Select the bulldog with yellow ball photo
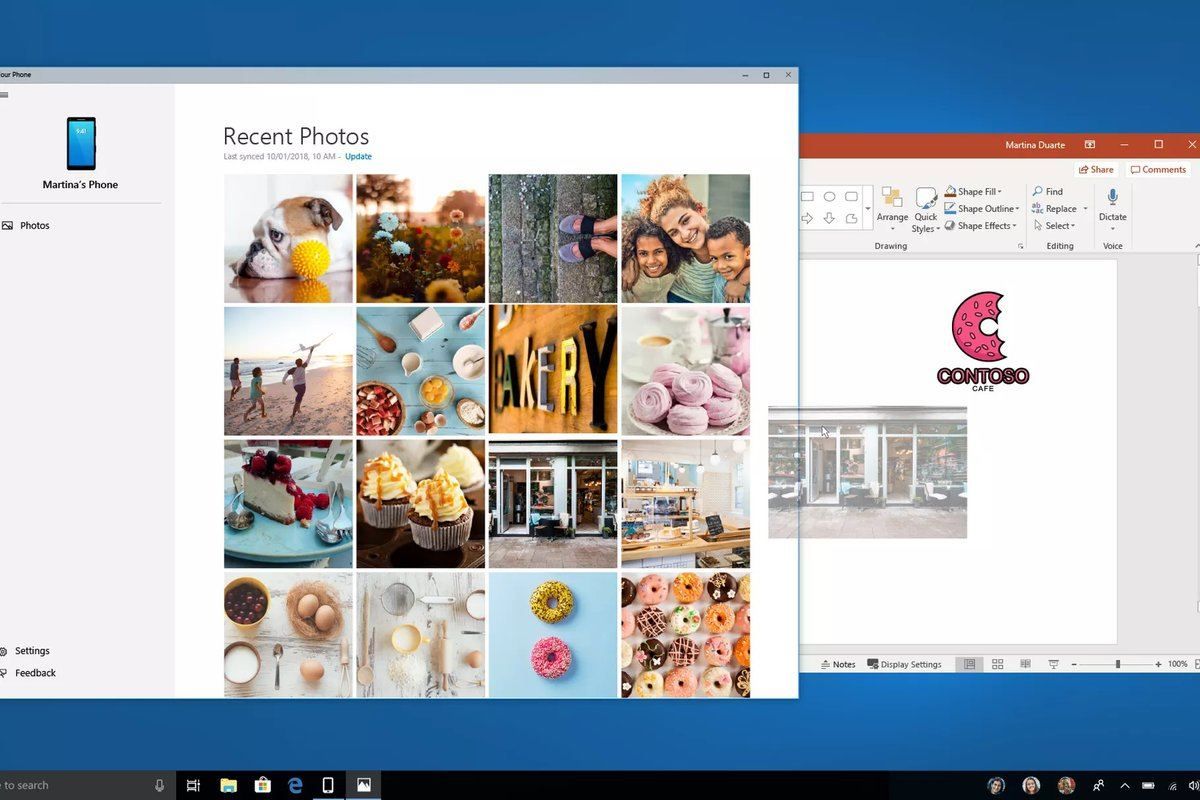The height and width of the screenshot is (800, 1200). [288, 238]
